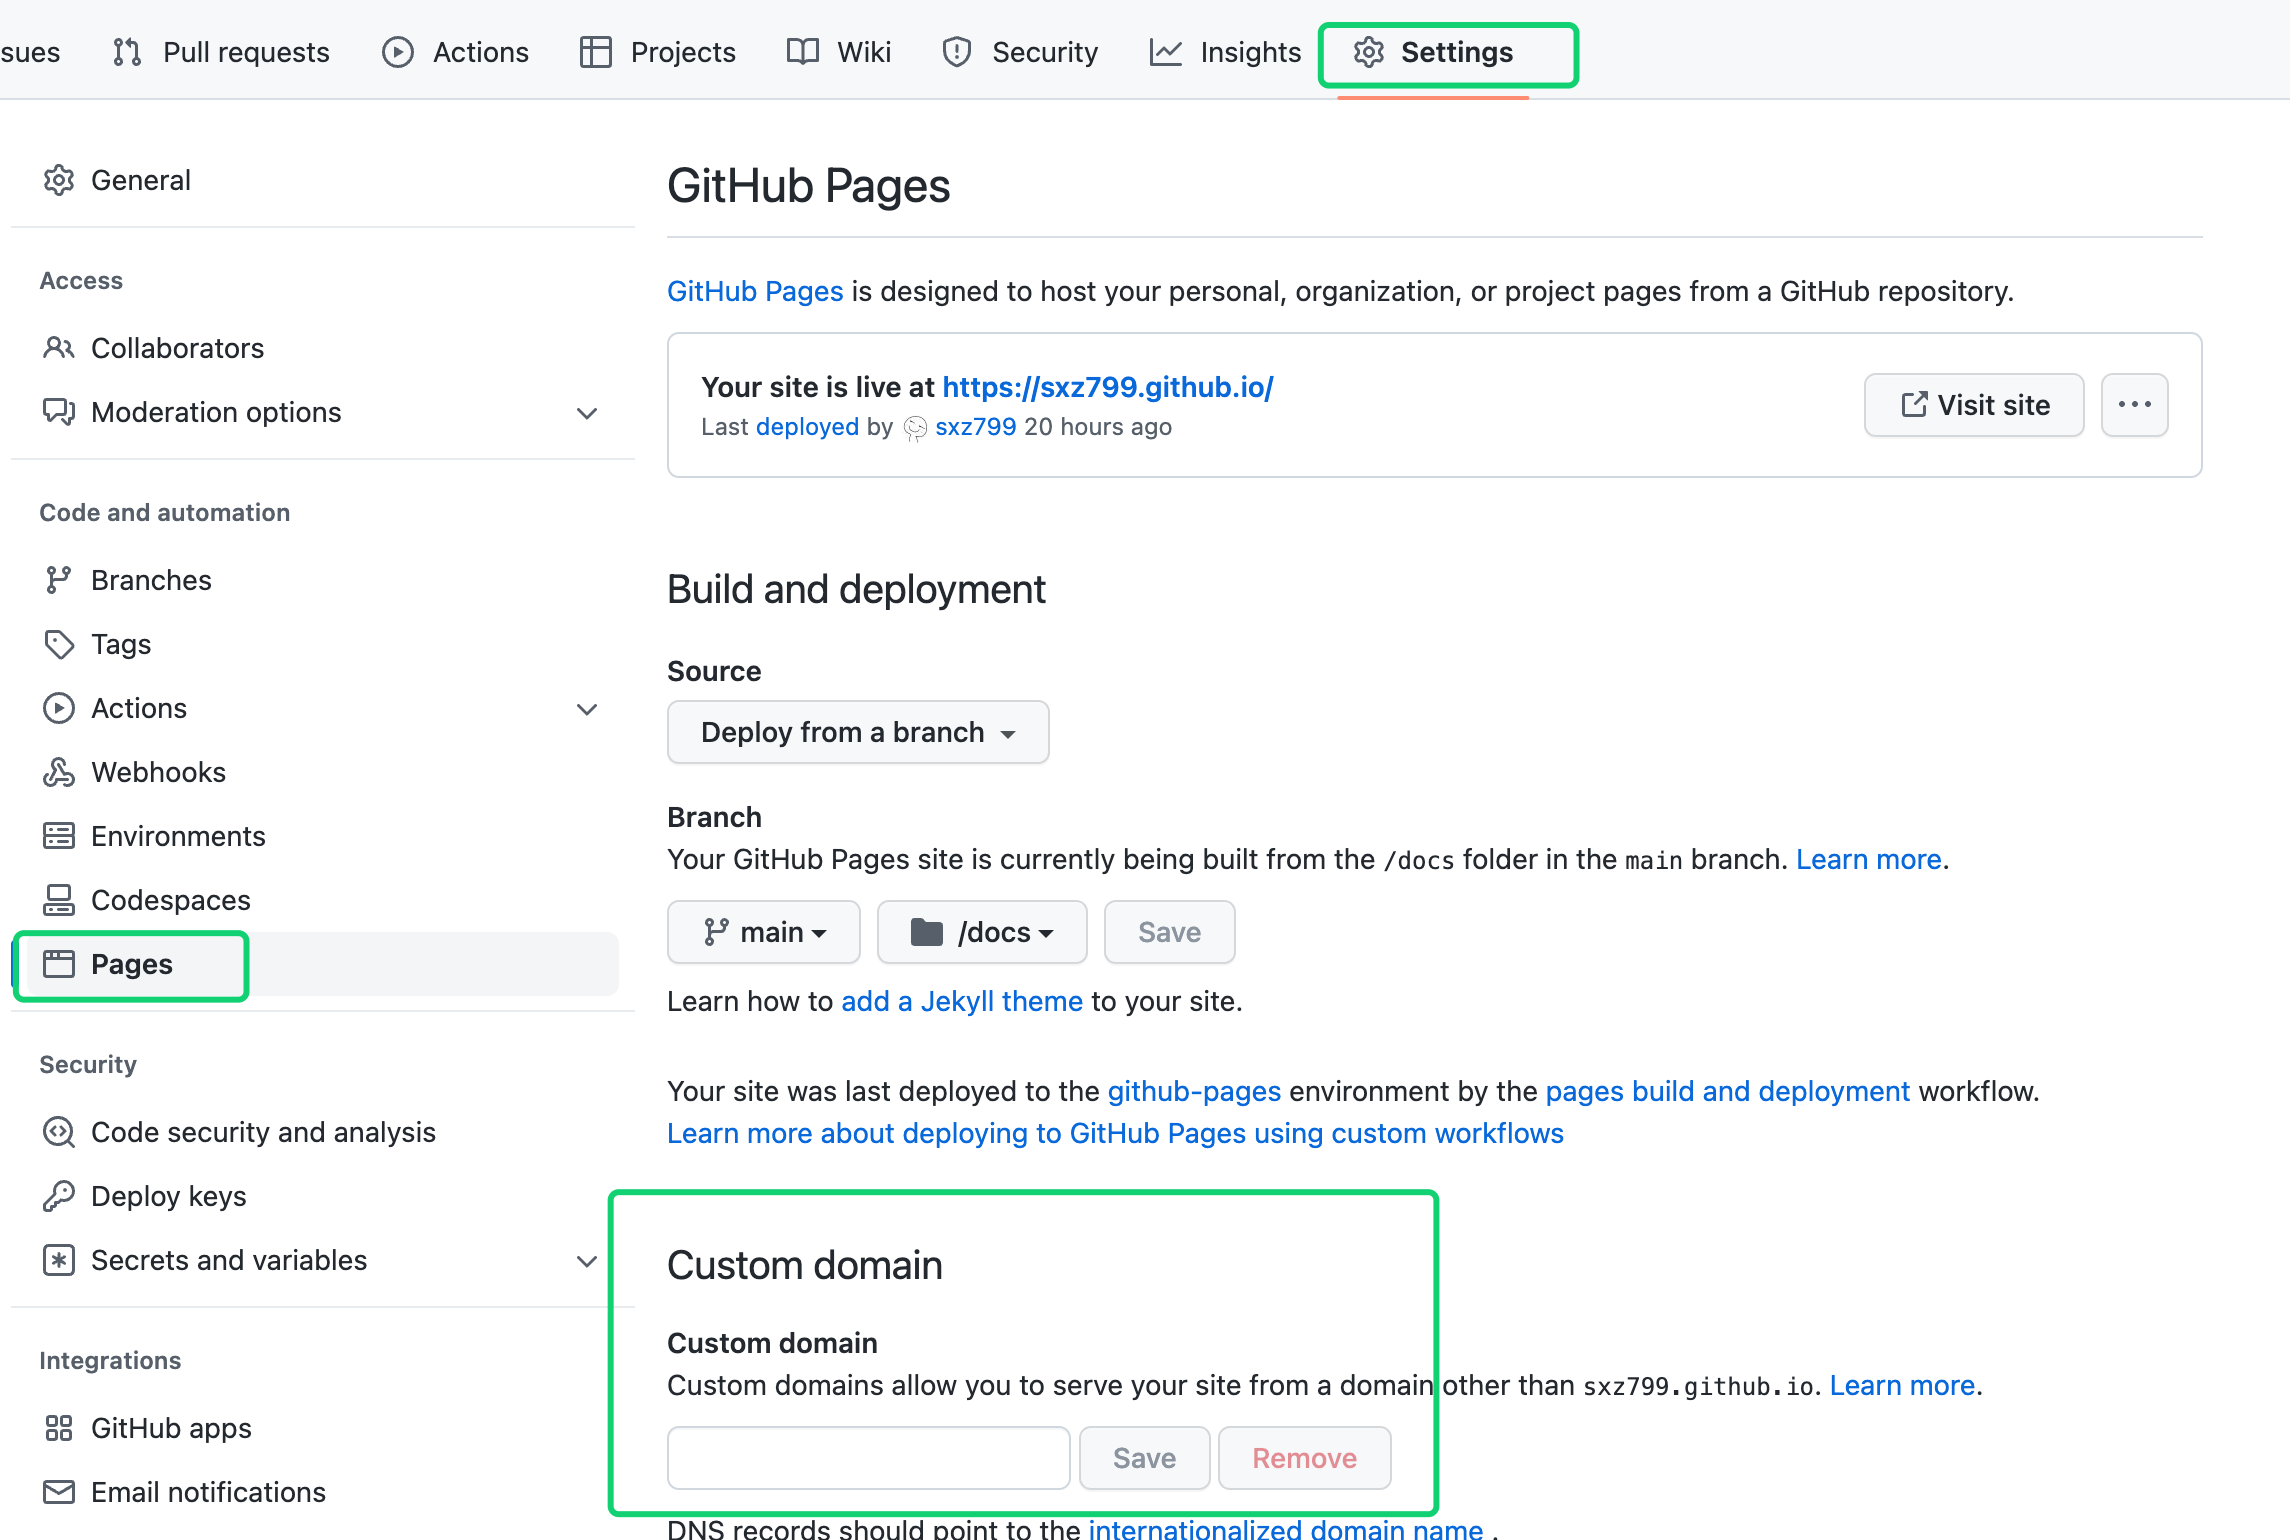Viewport: 2290px width, 1540px height.
Task: Switch to the Actions tab
Action: (456, 52)
